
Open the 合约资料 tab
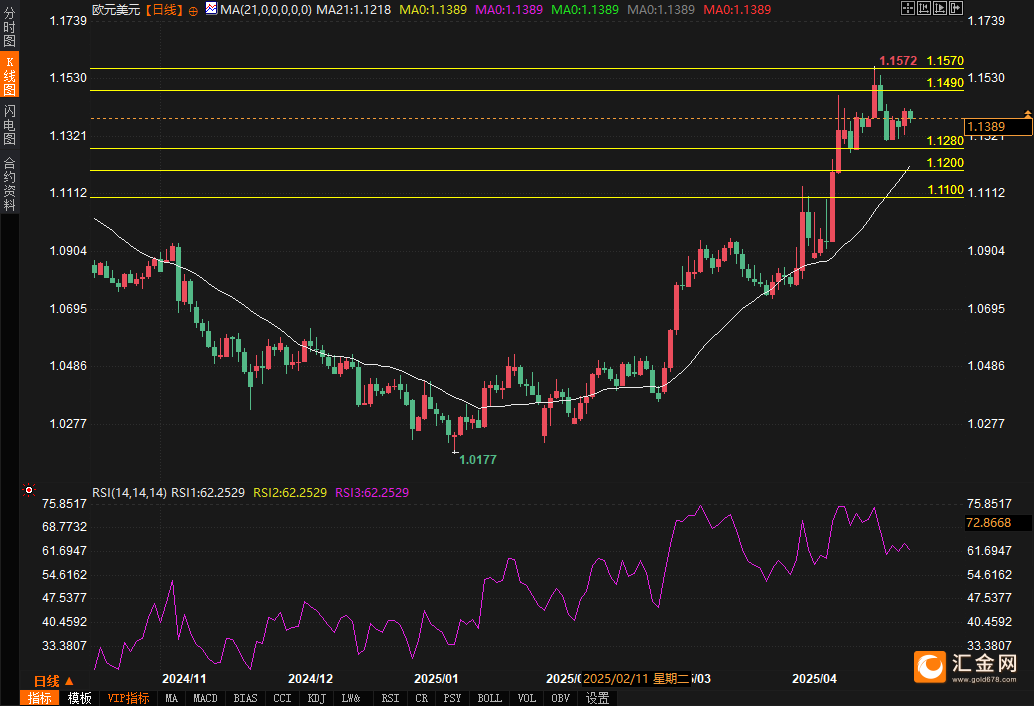point(10,184)
